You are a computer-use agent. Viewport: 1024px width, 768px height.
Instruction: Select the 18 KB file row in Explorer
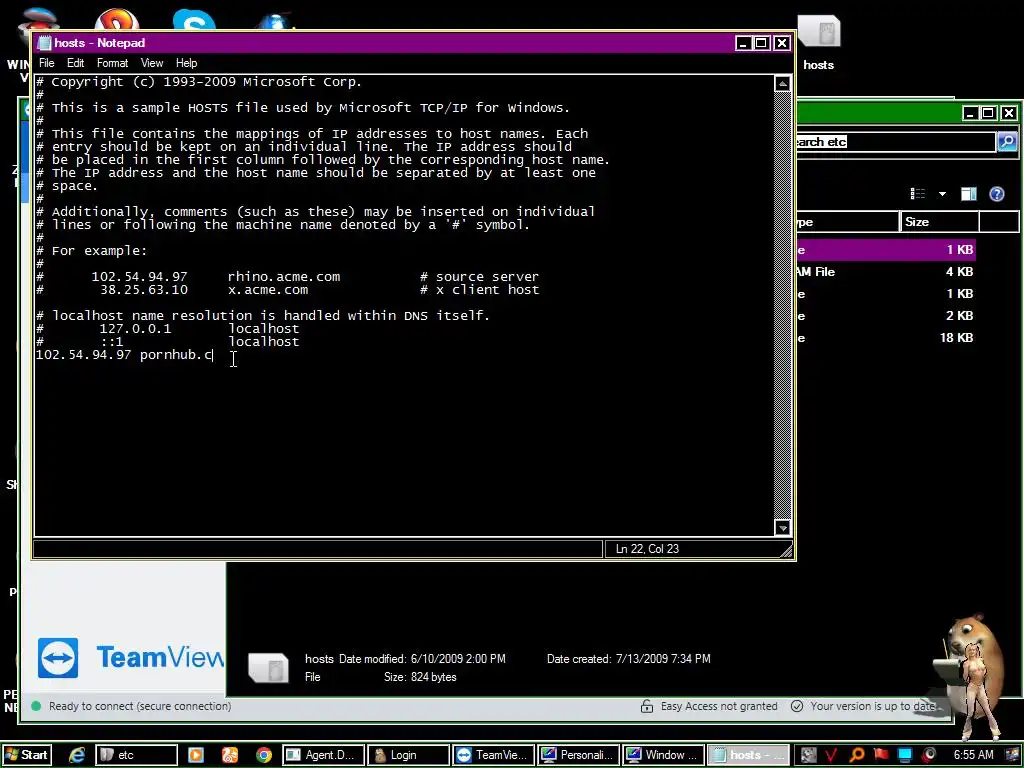click(885, 338)
